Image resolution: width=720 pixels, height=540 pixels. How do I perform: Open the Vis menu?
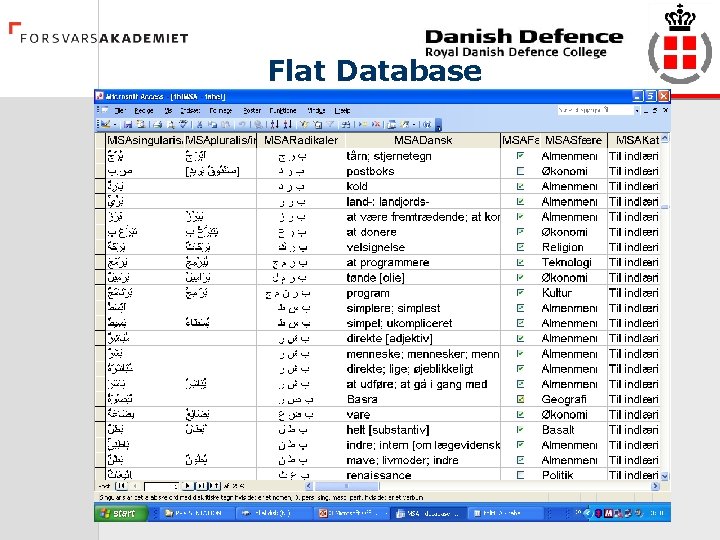[x=169, y=111]
